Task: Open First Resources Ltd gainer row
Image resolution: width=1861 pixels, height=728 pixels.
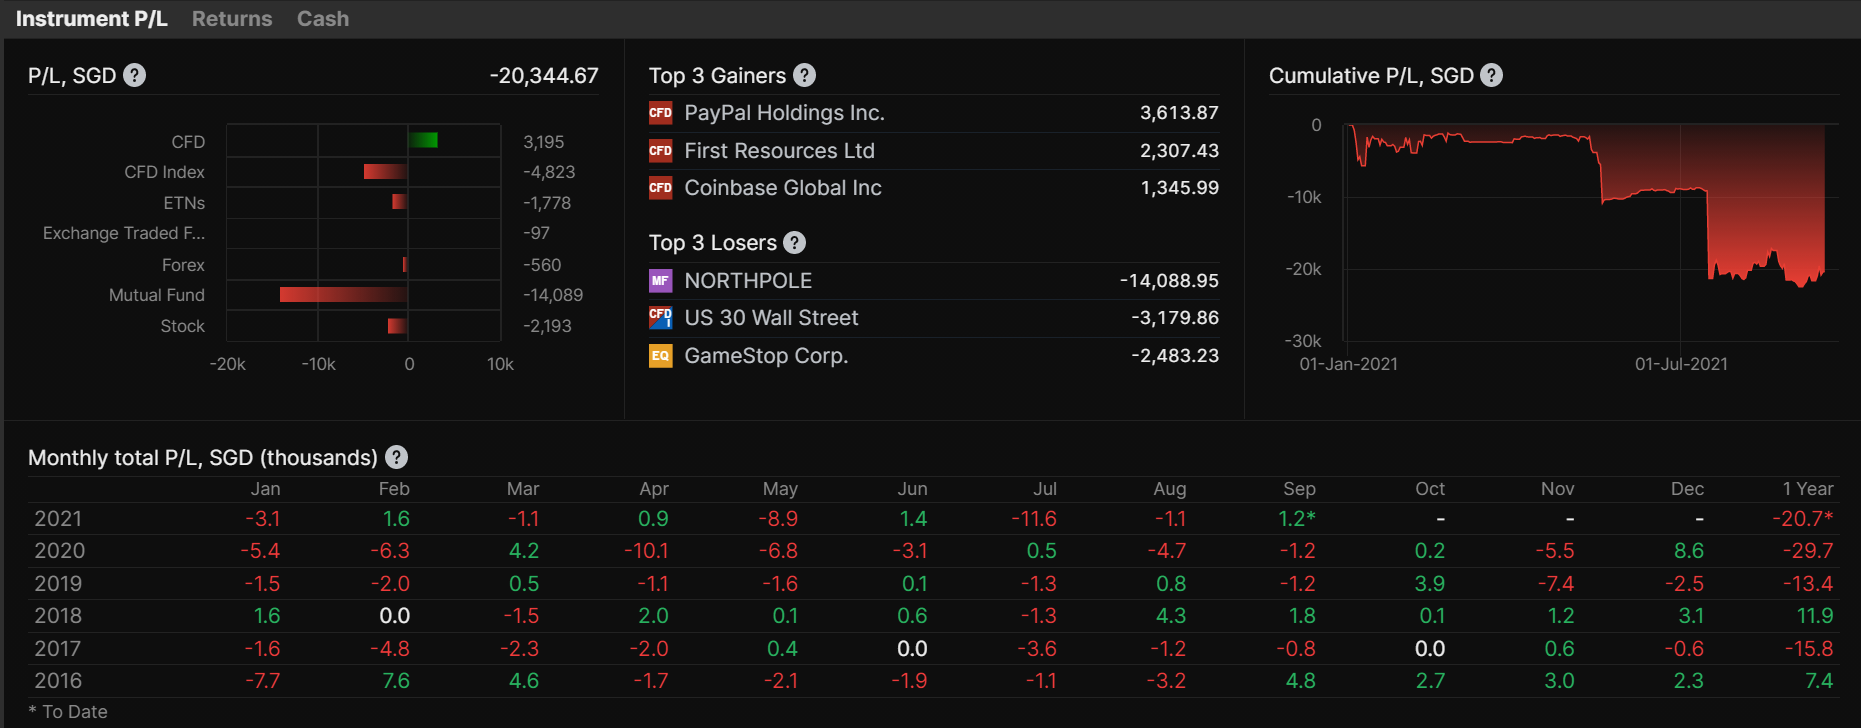Action: tap(934, 151)
